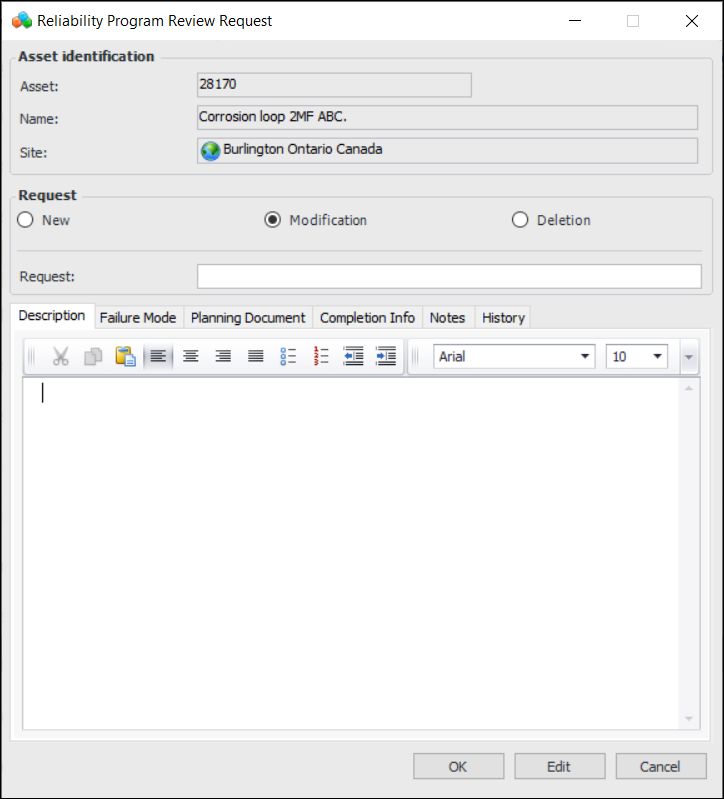Justify the description text

[x=256, y=356]
